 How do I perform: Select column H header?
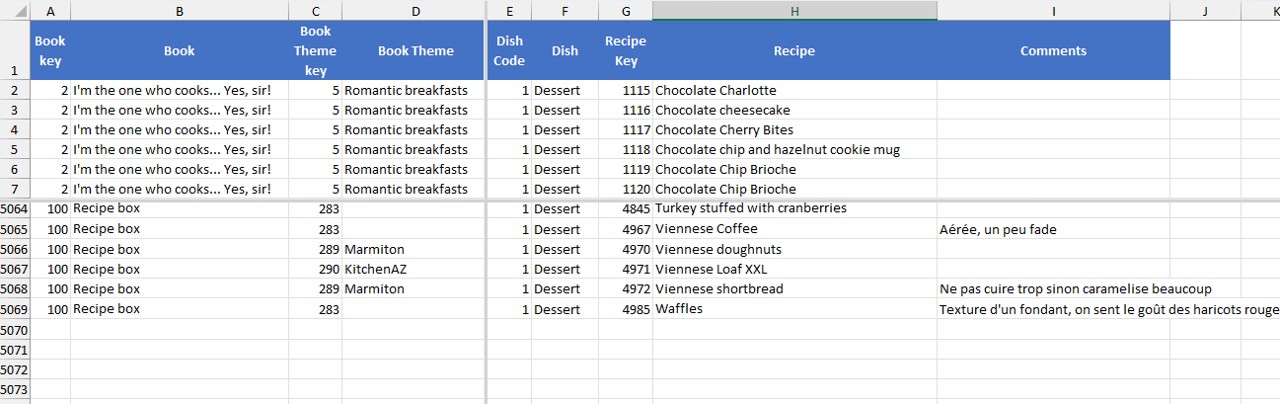(x=794, y=10)
